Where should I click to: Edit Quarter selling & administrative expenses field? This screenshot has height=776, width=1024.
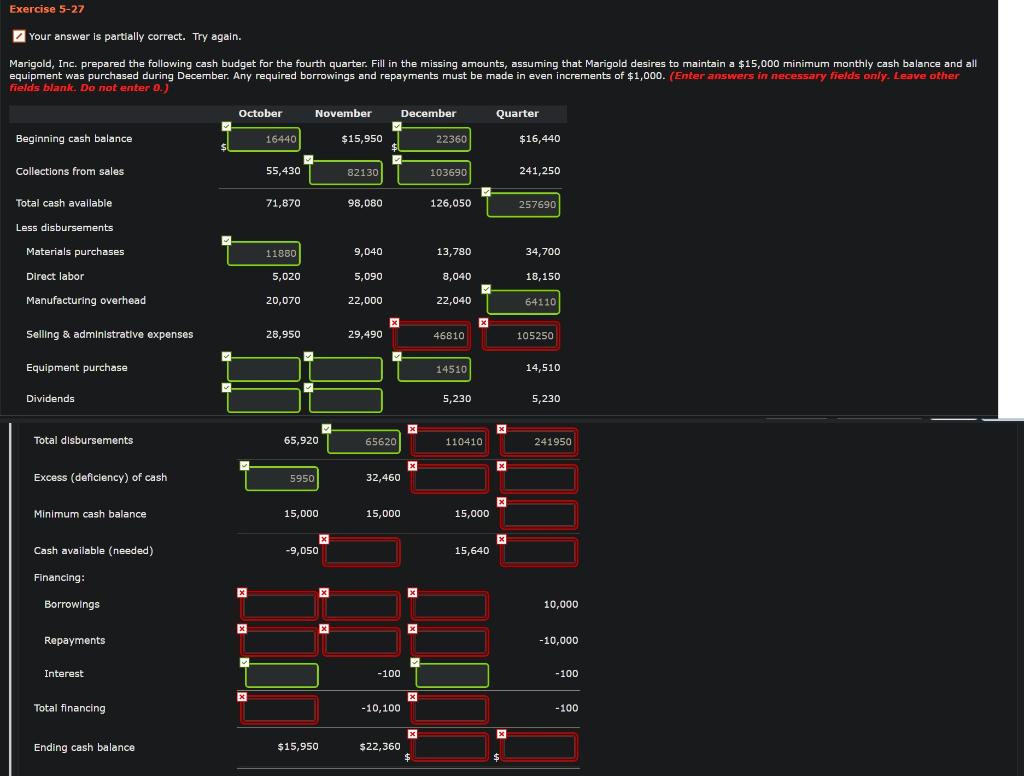point(520,336)
